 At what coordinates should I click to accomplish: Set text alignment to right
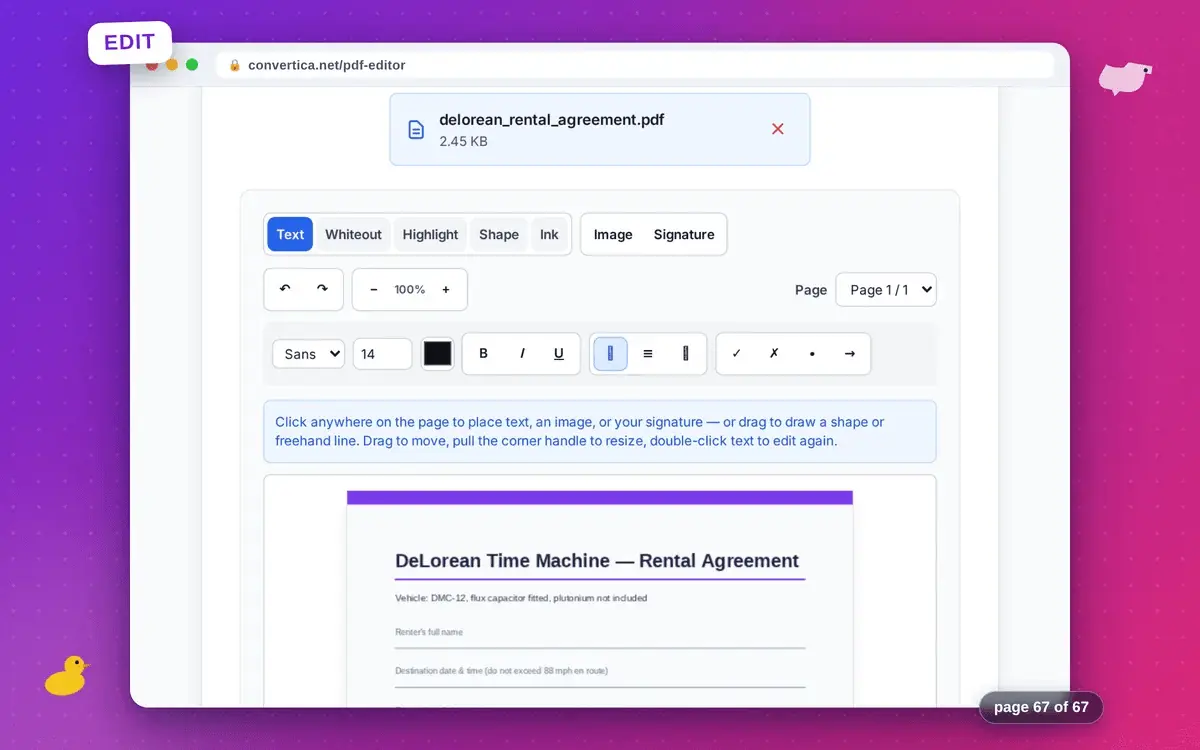(686, 353)
